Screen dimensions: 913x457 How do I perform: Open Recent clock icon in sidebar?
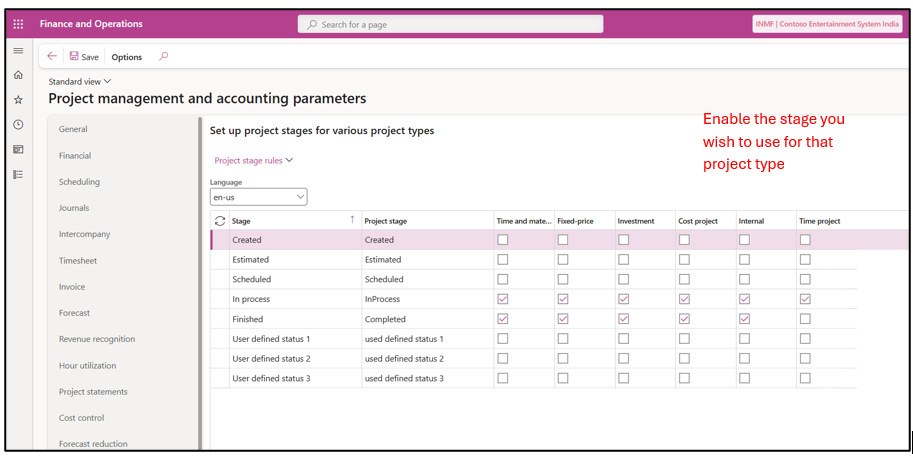pos(18,125)
